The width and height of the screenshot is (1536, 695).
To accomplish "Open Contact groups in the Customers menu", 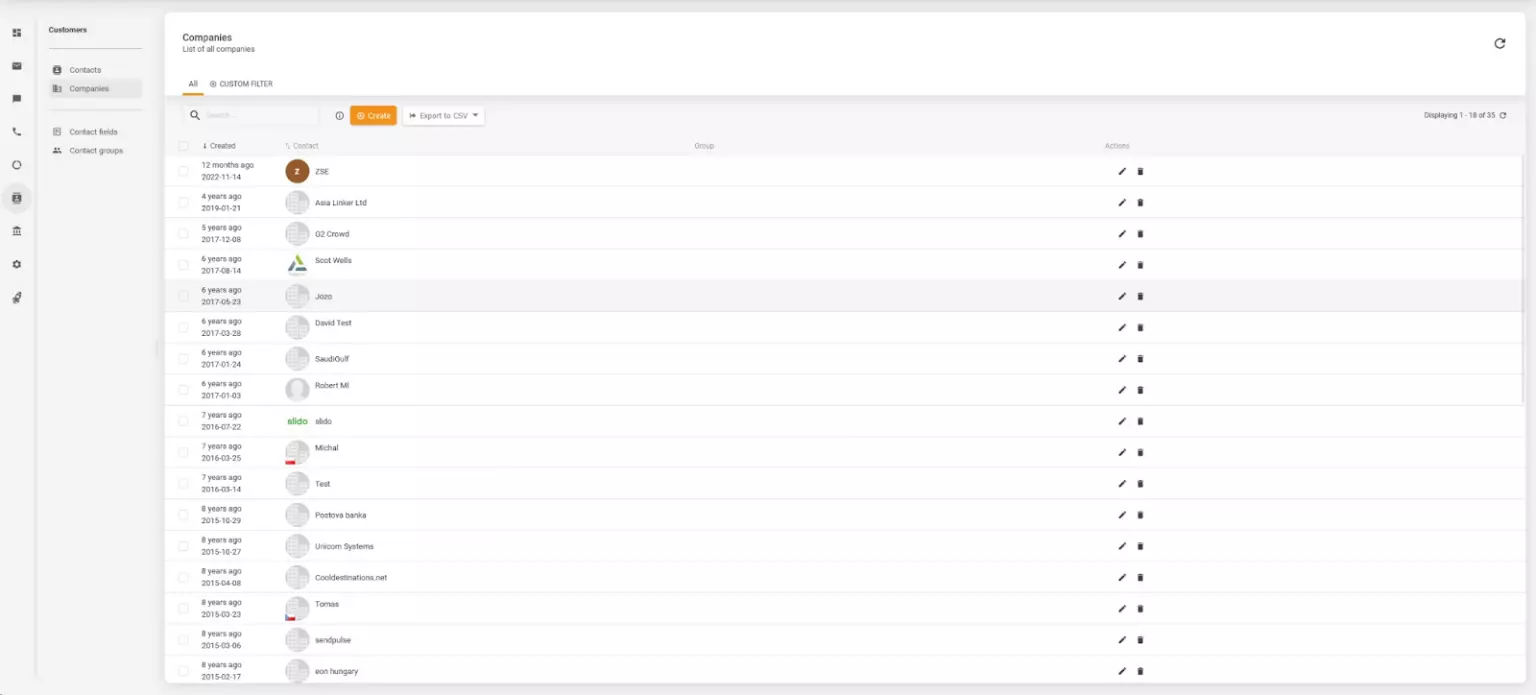I will click(x=95, y=150).
